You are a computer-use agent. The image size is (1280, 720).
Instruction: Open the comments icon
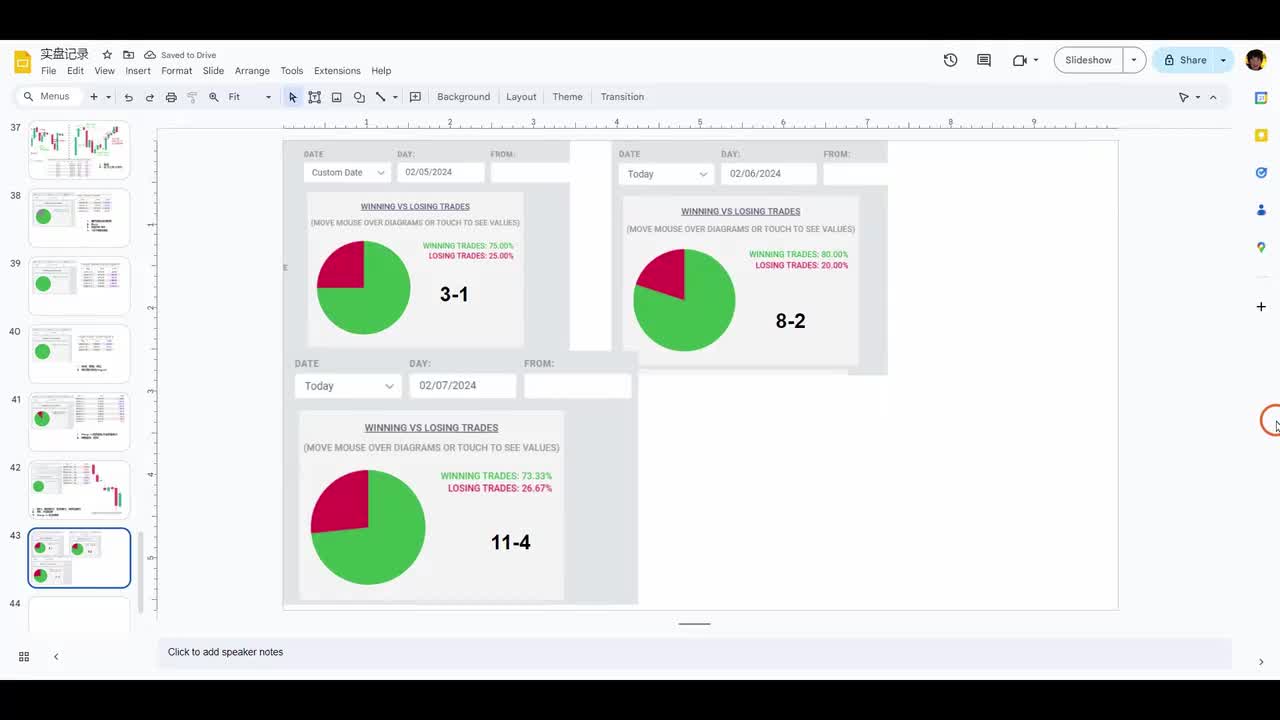click(984, 60)
